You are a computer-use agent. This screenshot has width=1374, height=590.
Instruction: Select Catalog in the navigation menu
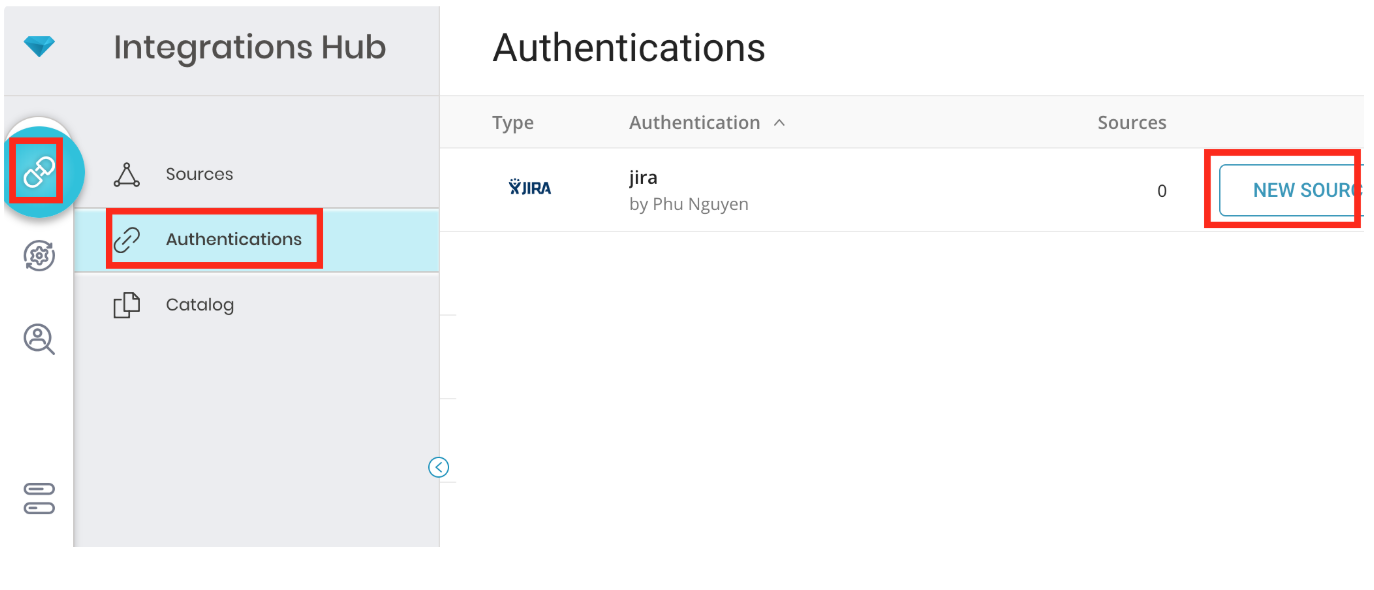pyautogui.click(x=199, y=305)
